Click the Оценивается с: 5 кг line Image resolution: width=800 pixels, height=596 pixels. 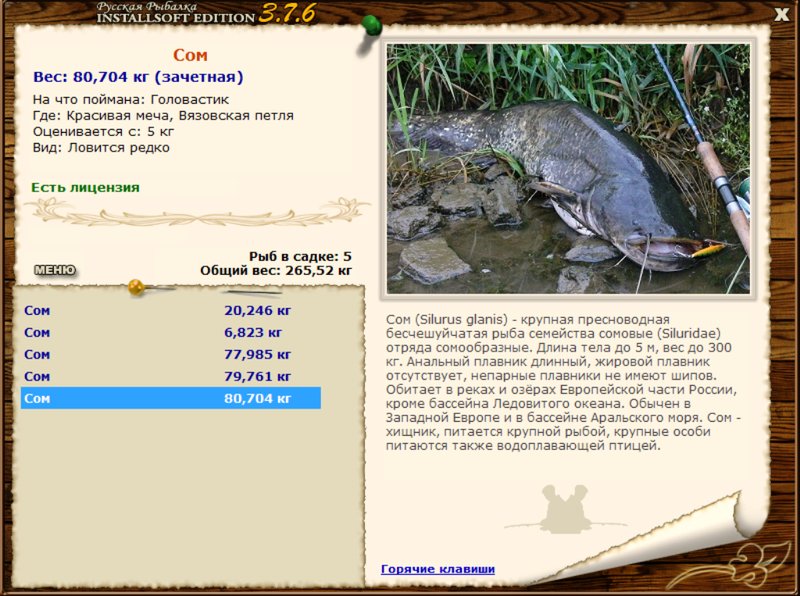pyautogui.click(x=104, y=132)
